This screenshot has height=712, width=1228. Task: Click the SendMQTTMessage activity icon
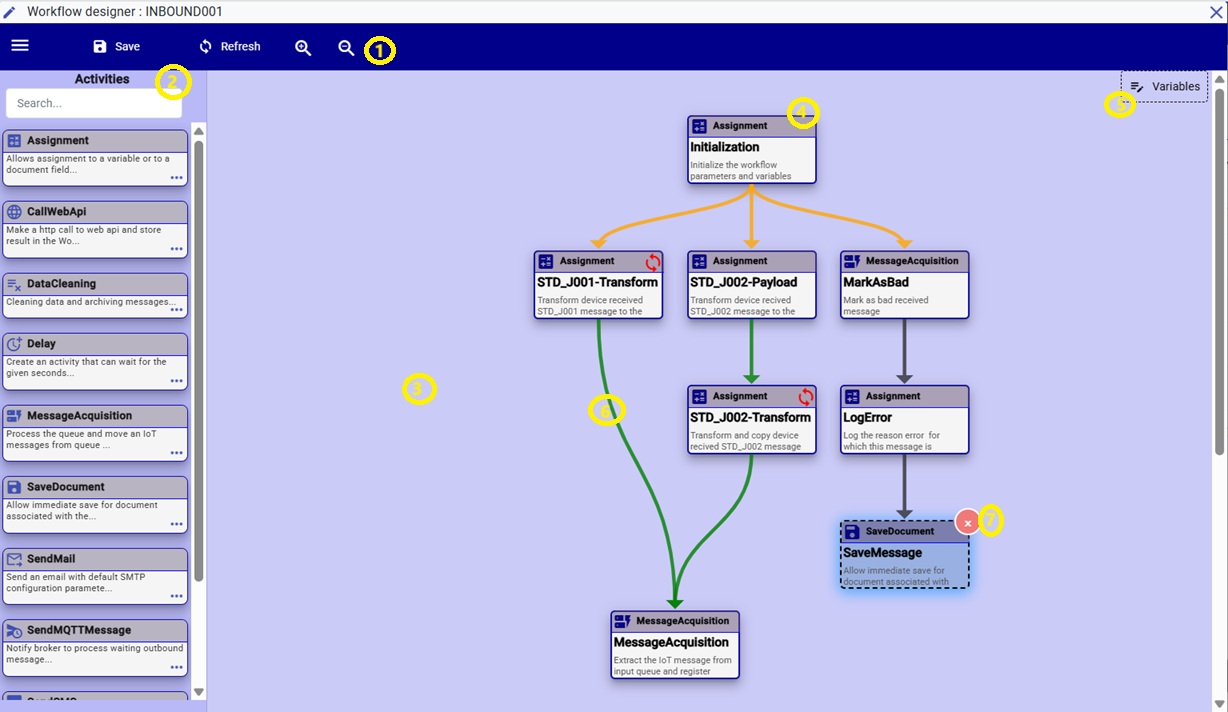click(x=14, y=631)
